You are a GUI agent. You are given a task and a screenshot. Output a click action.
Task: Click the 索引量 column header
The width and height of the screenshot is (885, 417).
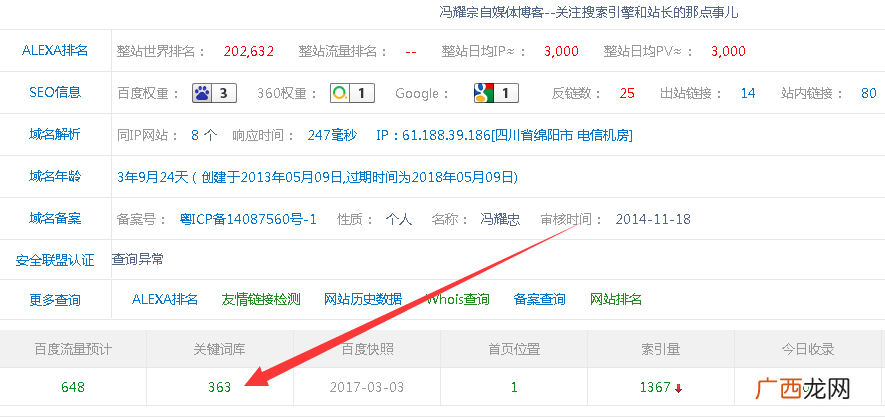(661, 349)
